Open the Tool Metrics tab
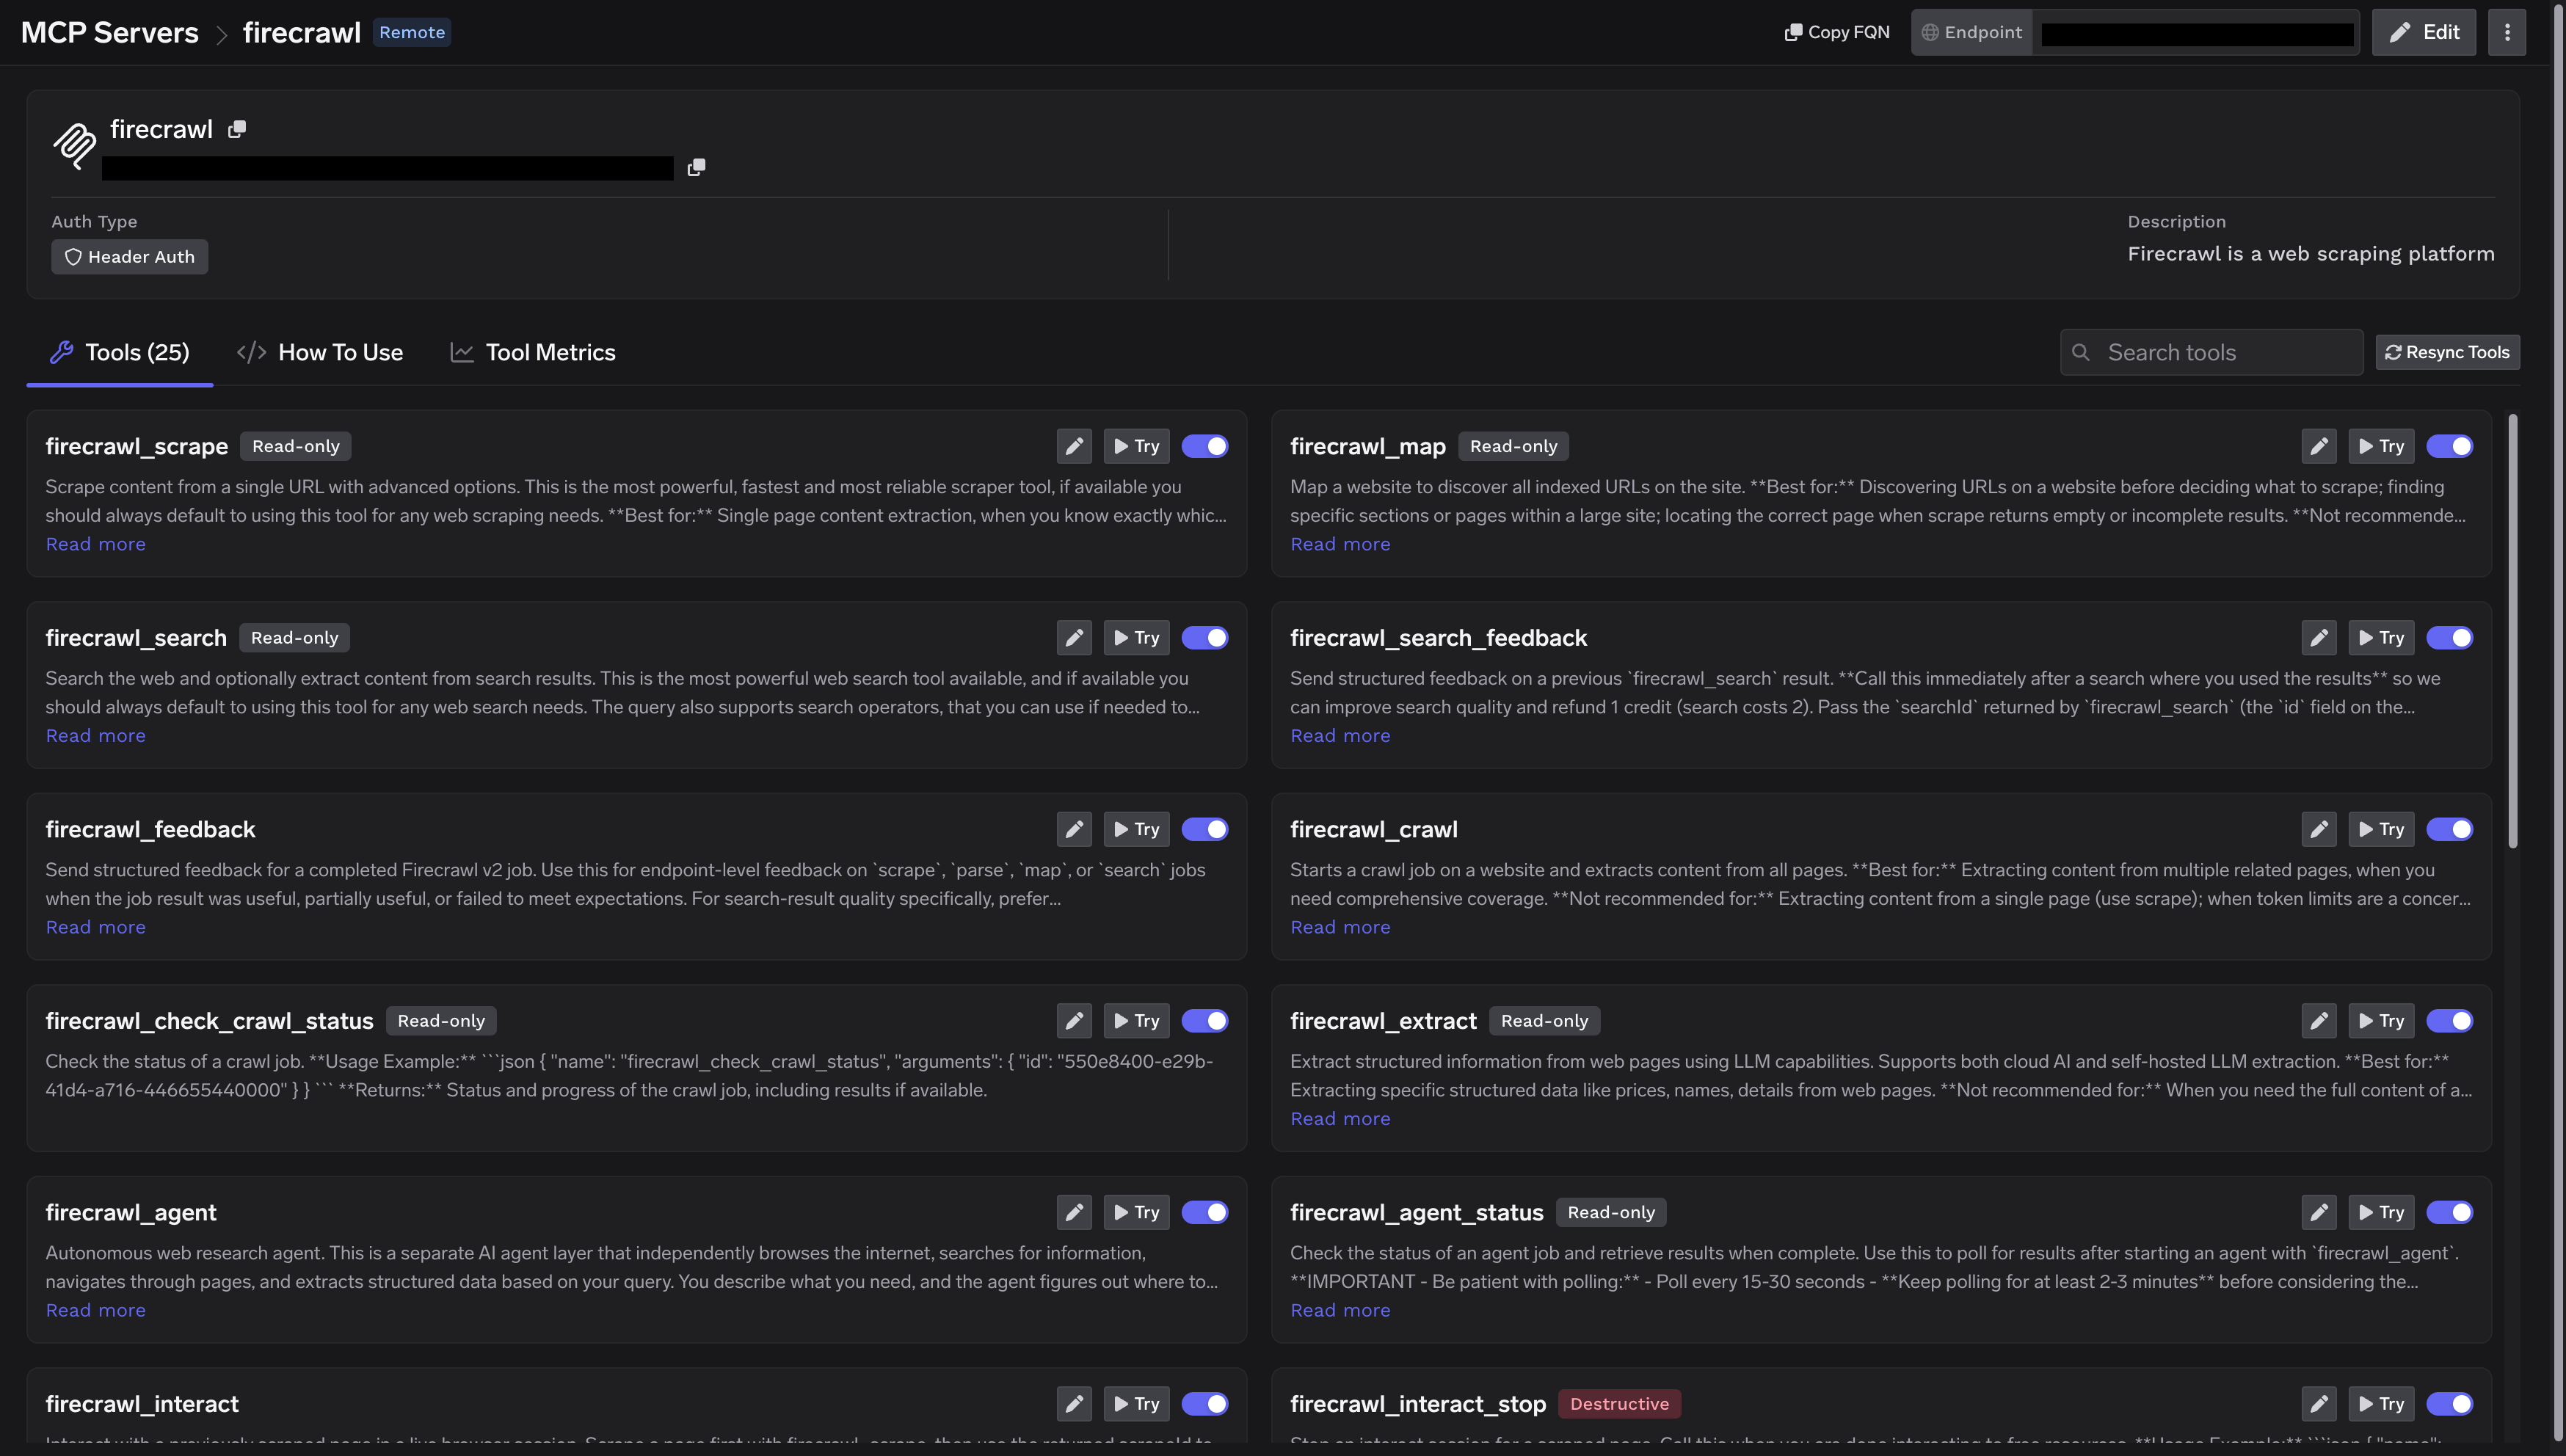 [x=533, y=352]
